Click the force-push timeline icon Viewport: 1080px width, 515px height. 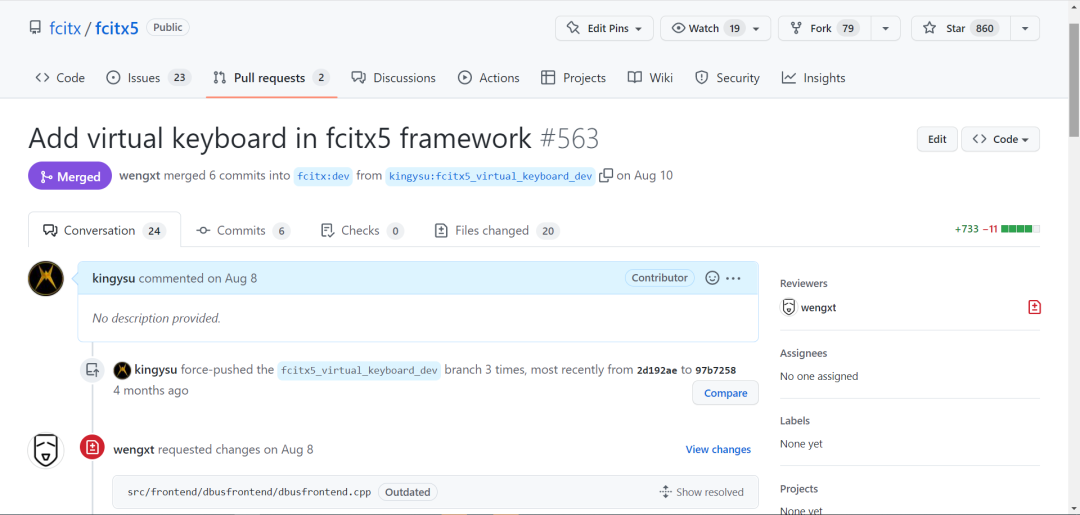[92, 370]
